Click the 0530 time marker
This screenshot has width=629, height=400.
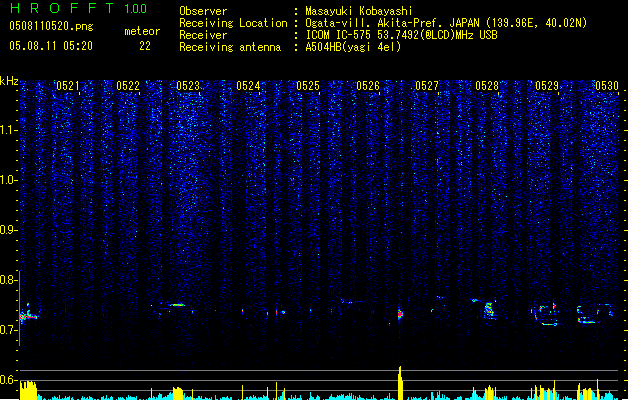click(607, 86)
